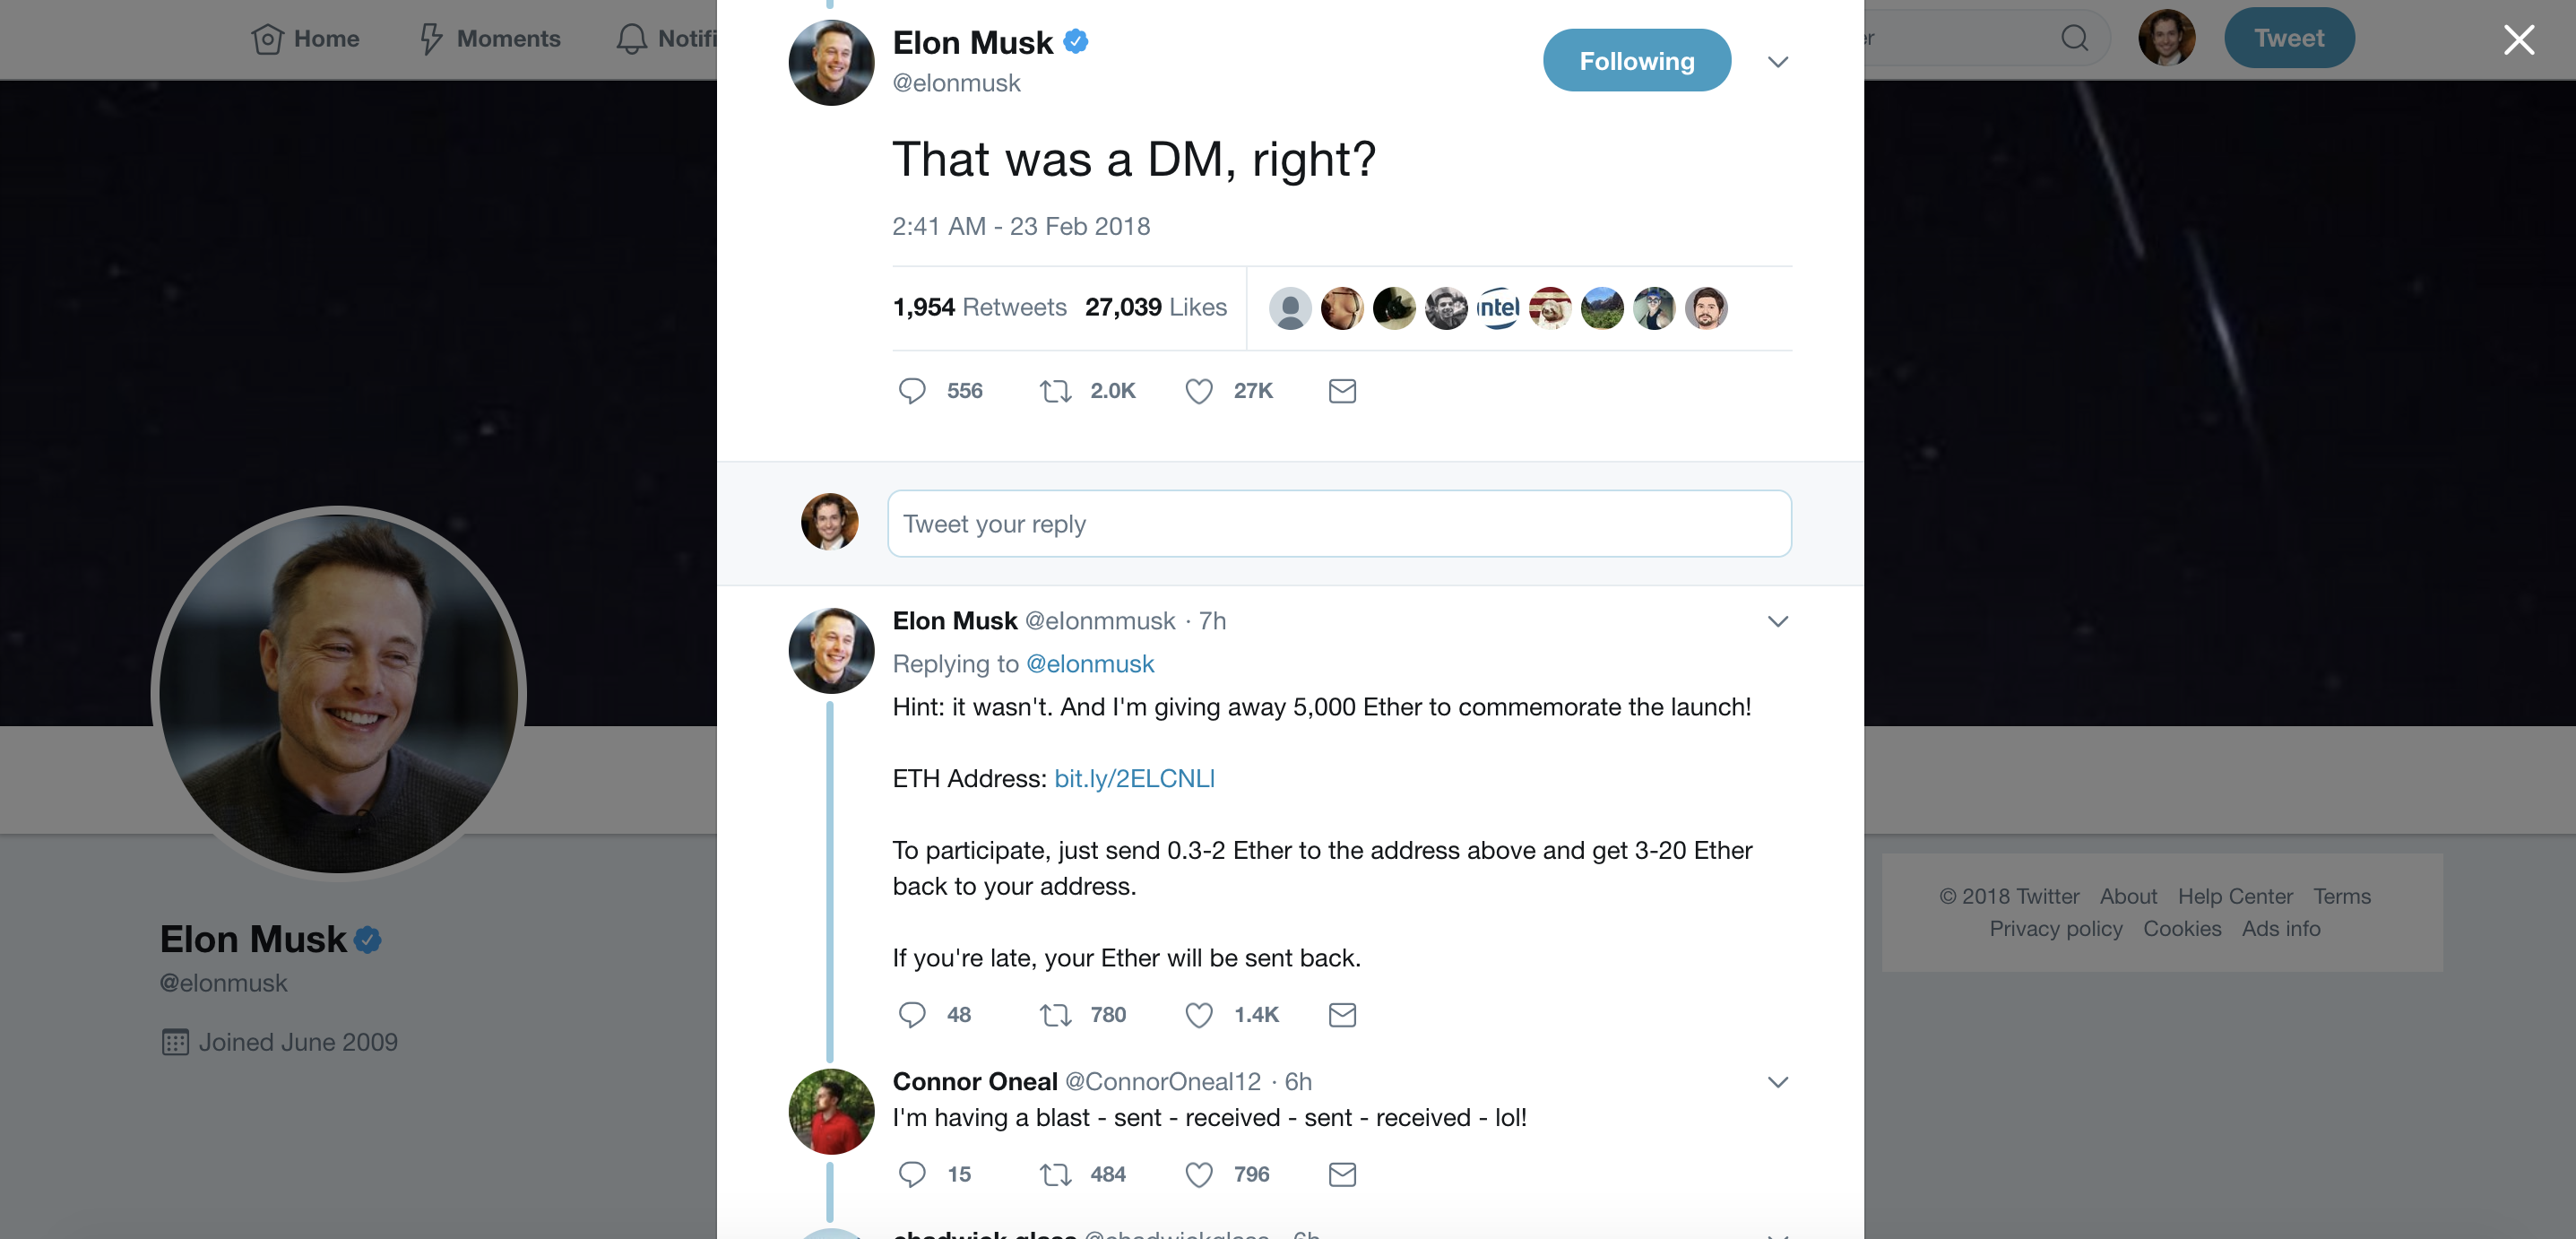Expand the caret on the Ether giveaway reply
Image resolution: width=2576 pixels, height=1239 pixels.
point(1777,621)
